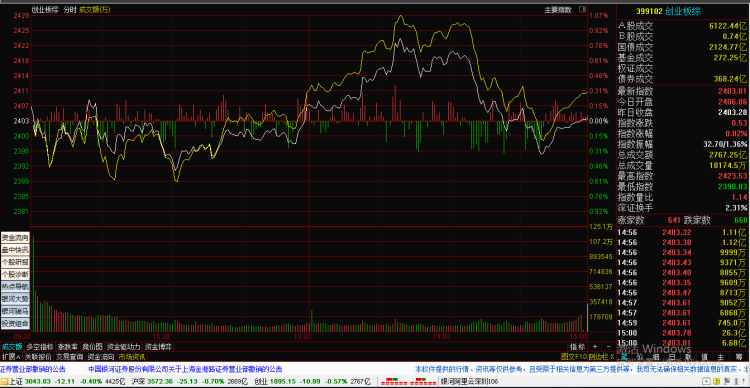Click the yellow status icon in bottom-right tray
Image resolution: width=750 pixels, height=388 pixels.
point(717,381)
